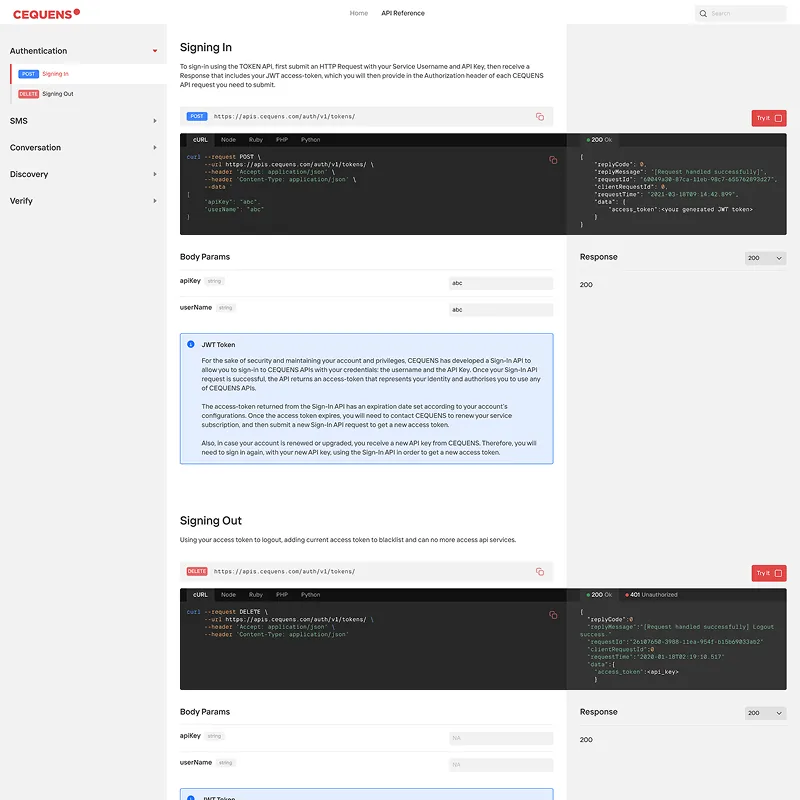Select 200 Ok tab in Signing Out response

point(599,595)
